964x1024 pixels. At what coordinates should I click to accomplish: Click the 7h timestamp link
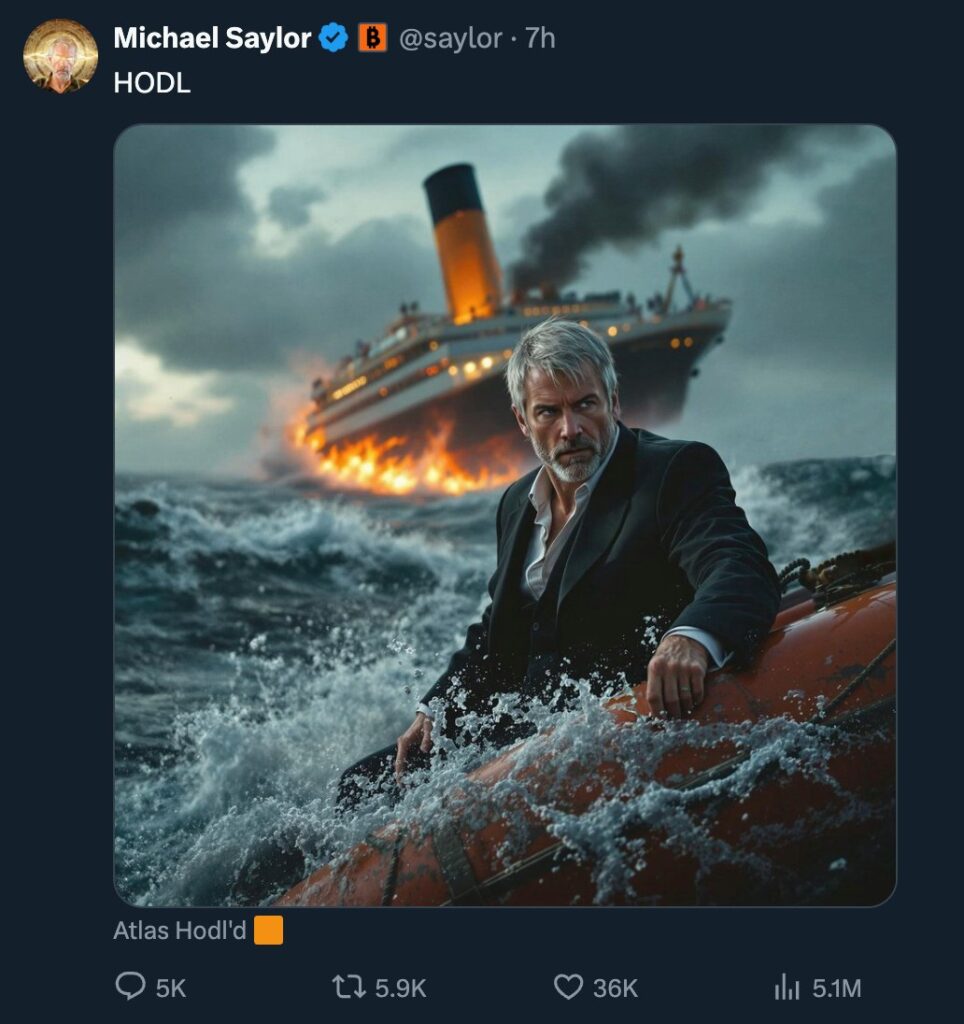tap(540, 39)
